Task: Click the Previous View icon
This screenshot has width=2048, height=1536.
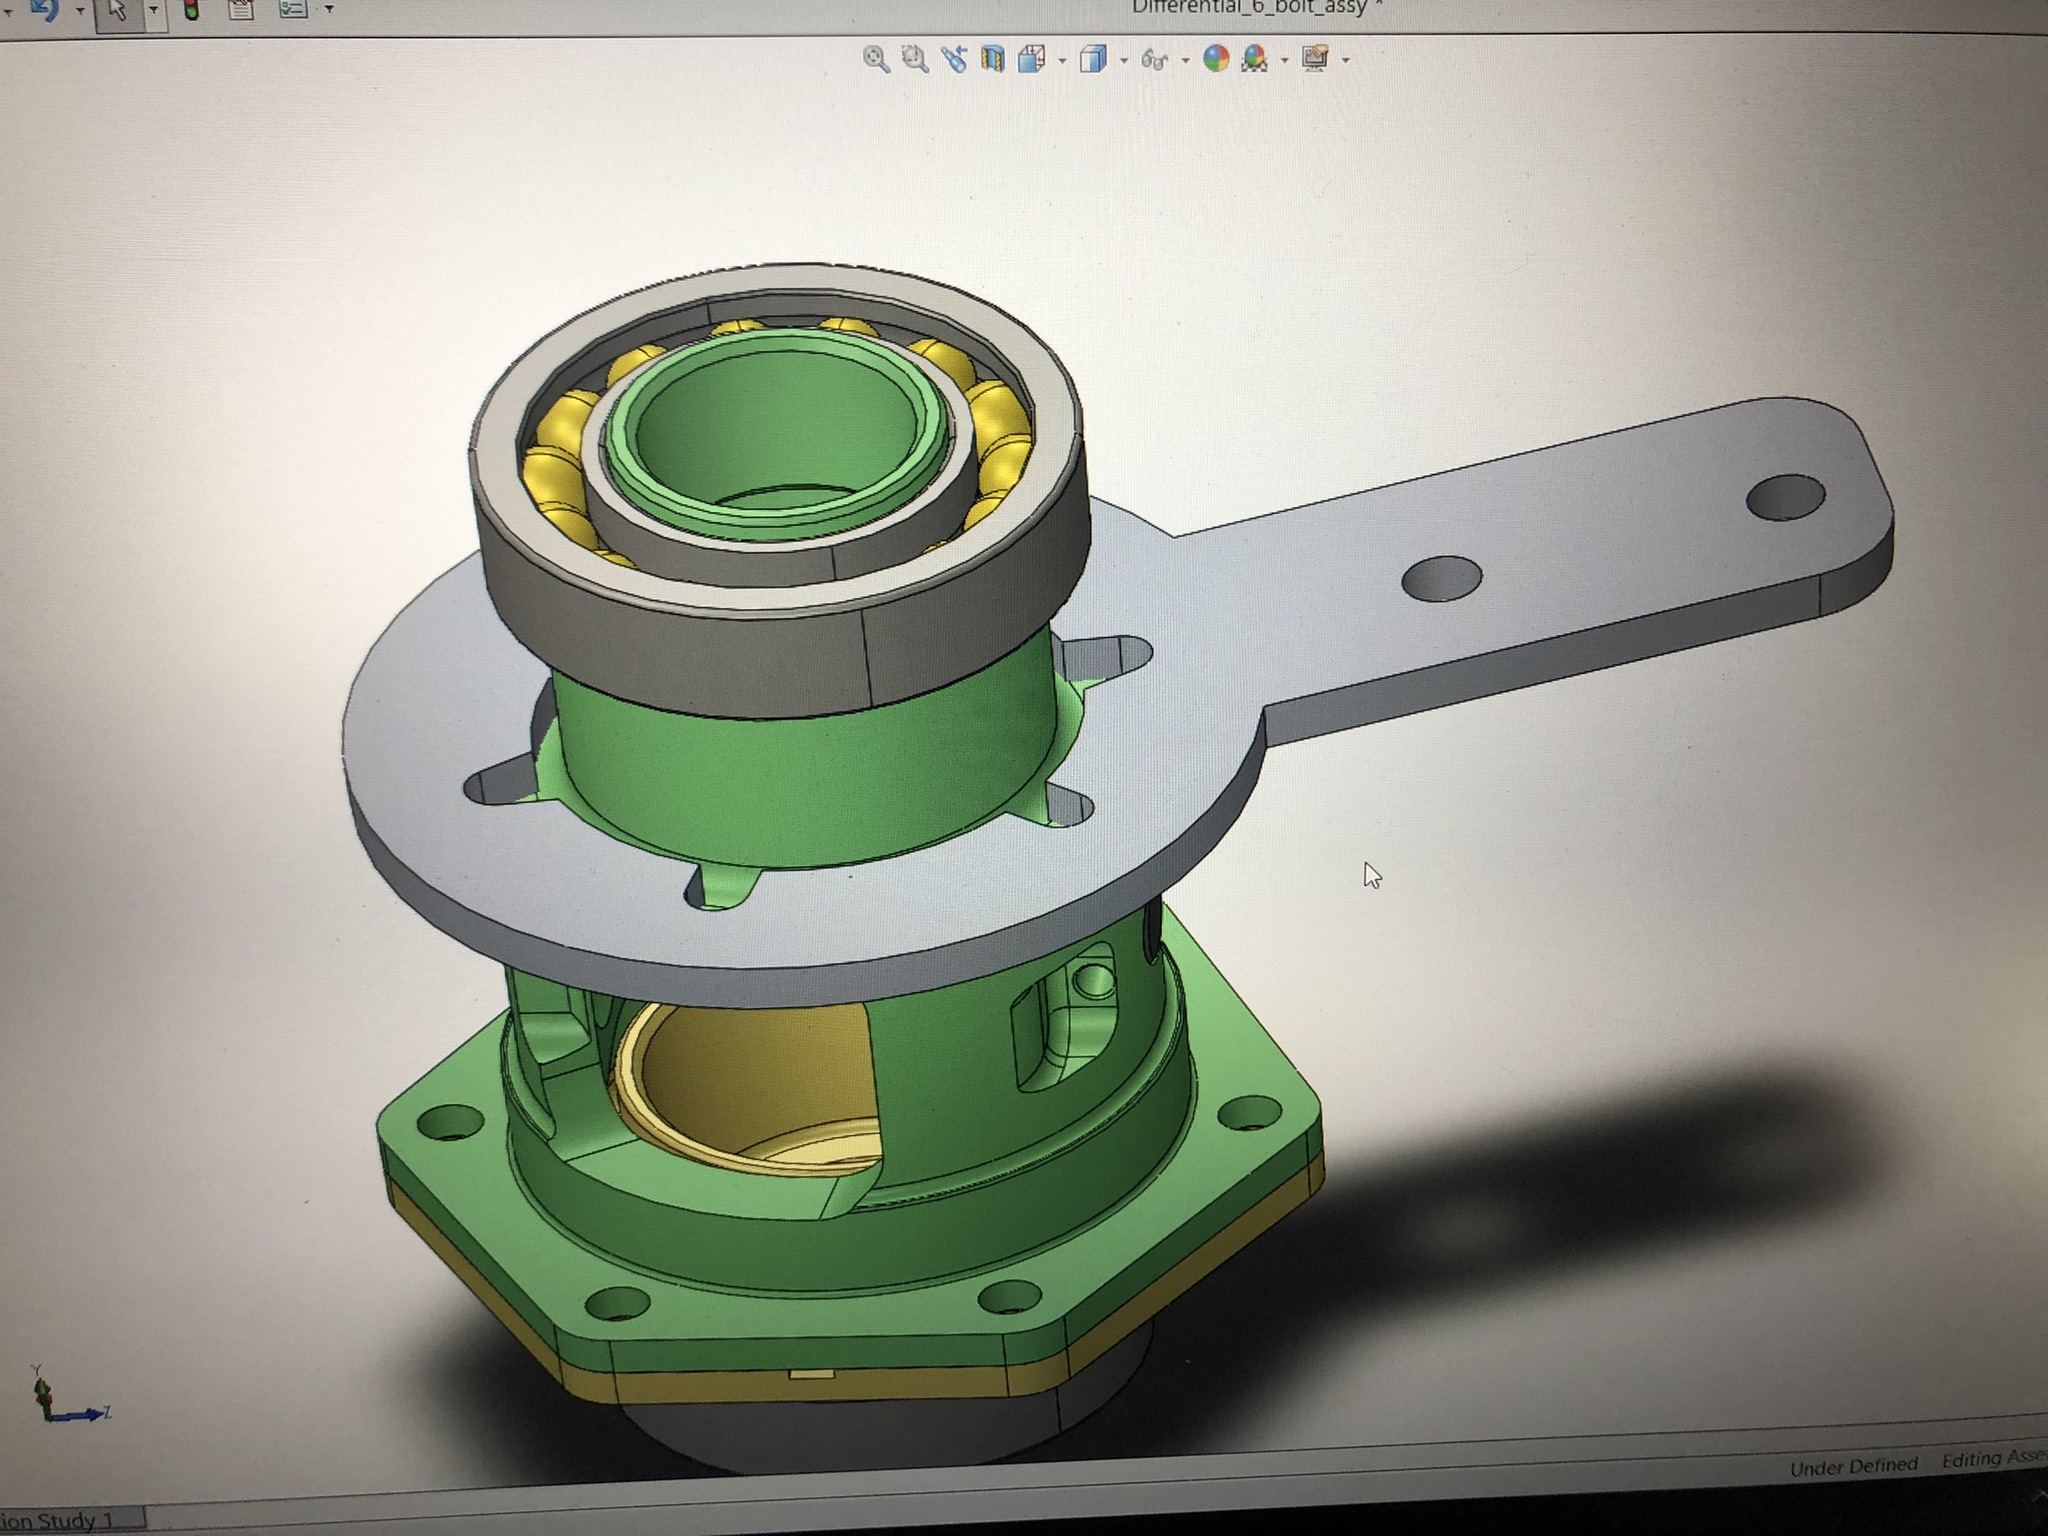Action: [954, 60]
